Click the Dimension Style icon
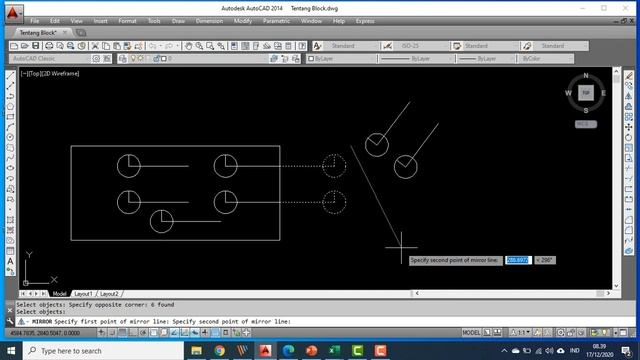Viewport: 640px width, 360px height. point(387,46)
